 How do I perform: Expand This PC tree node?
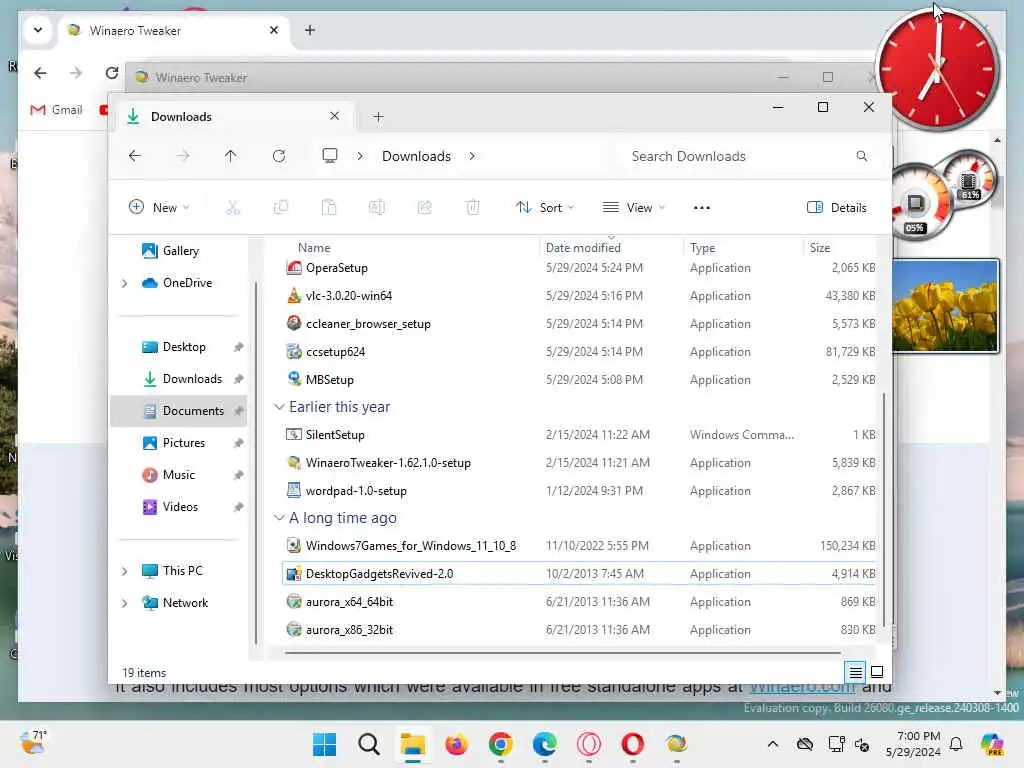125,571
